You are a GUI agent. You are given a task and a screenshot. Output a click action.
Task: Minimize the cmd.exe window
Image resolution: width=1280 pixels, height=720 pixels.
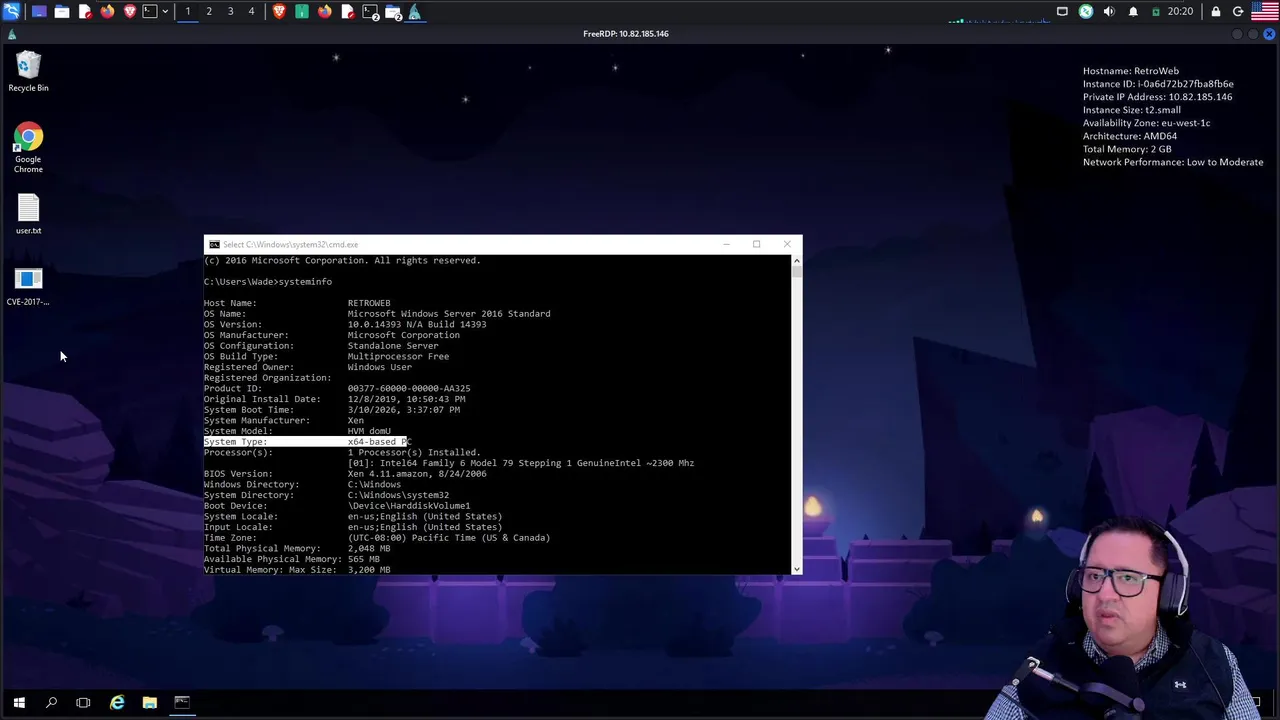727,244
